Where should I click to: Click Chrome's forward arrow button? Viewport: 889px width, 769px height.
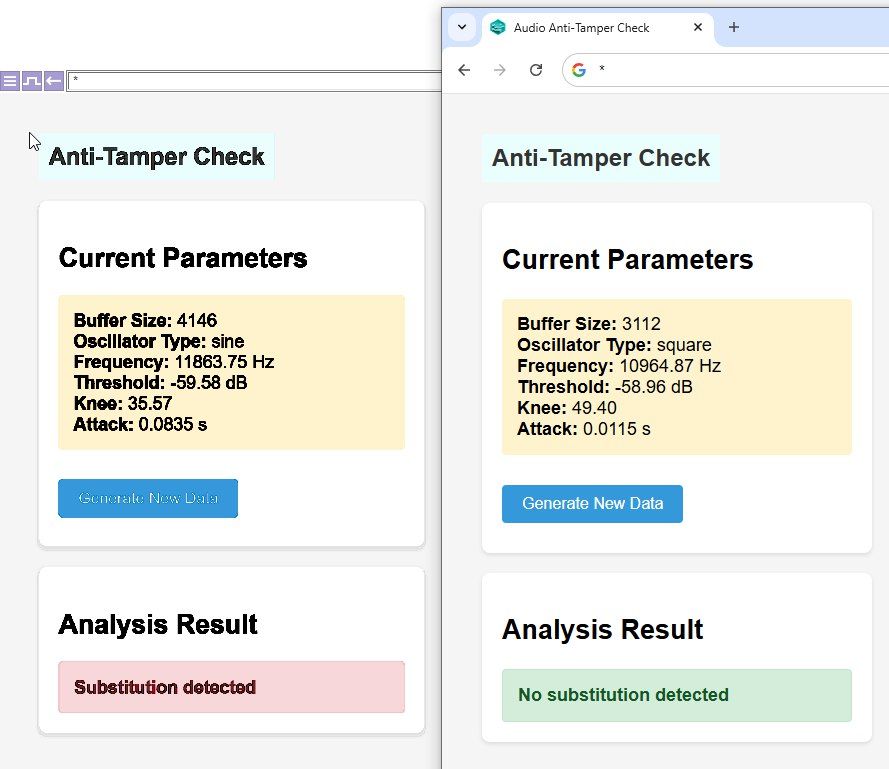click(x=500, y=70)
